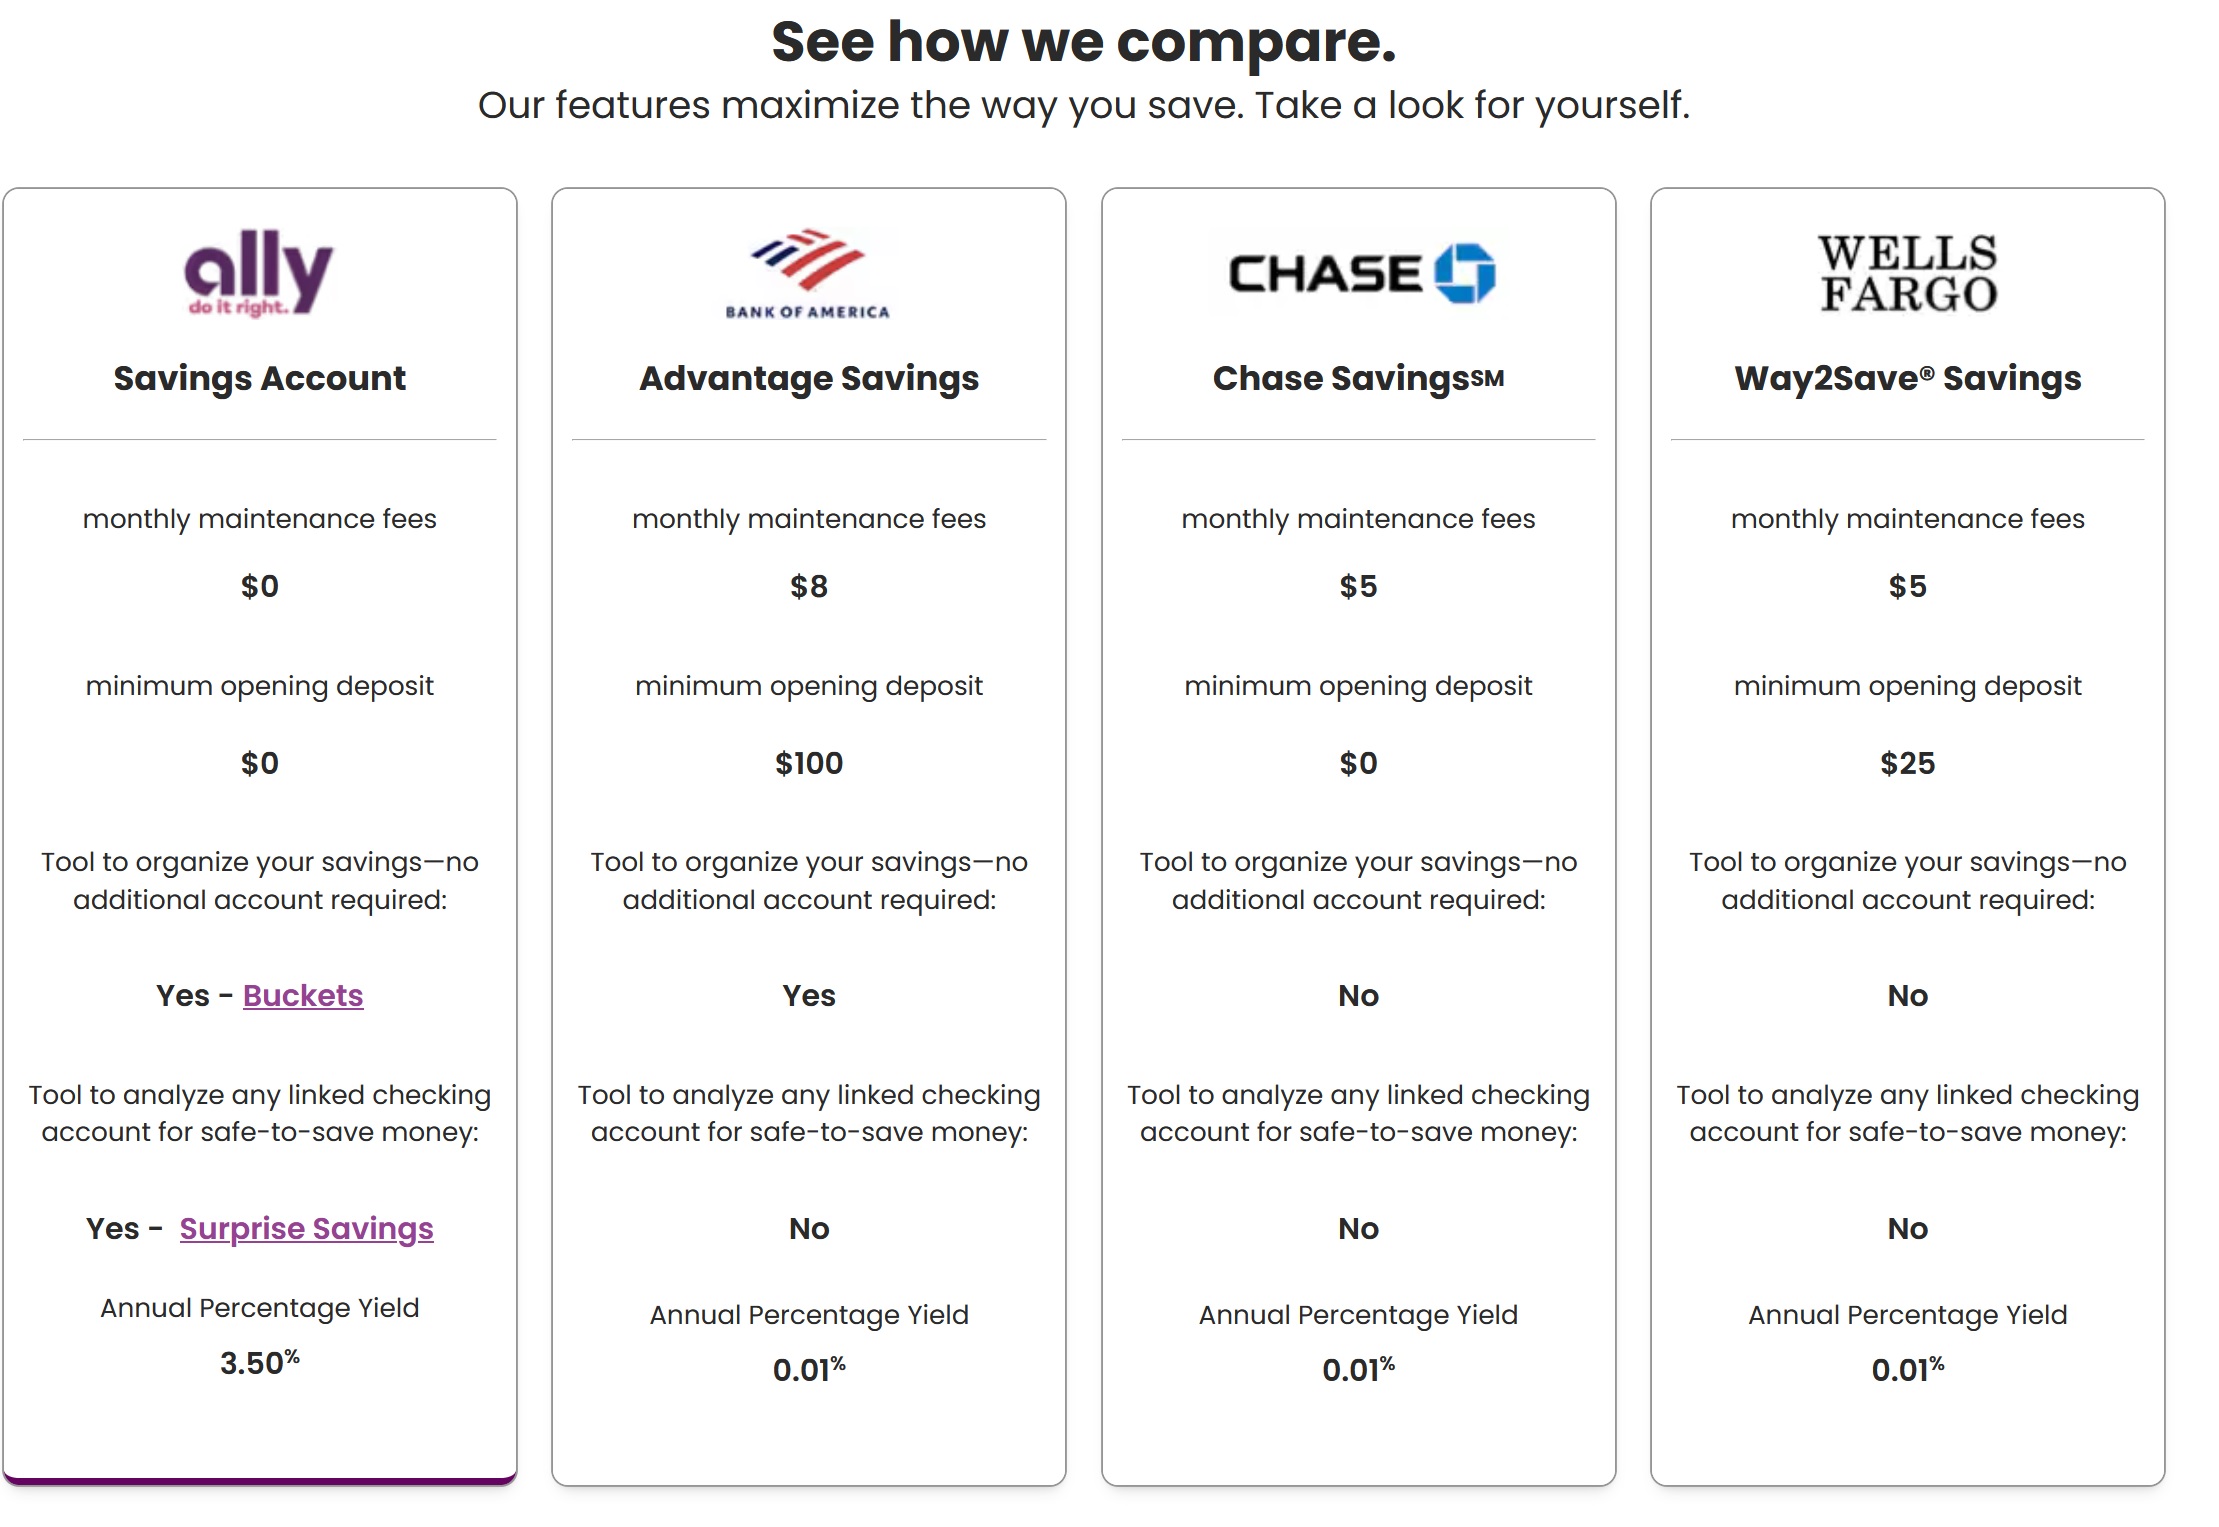Open the Buckets link
Image resolution: width=2219 pixels, height=1527 pixels.
coord(303,995)
